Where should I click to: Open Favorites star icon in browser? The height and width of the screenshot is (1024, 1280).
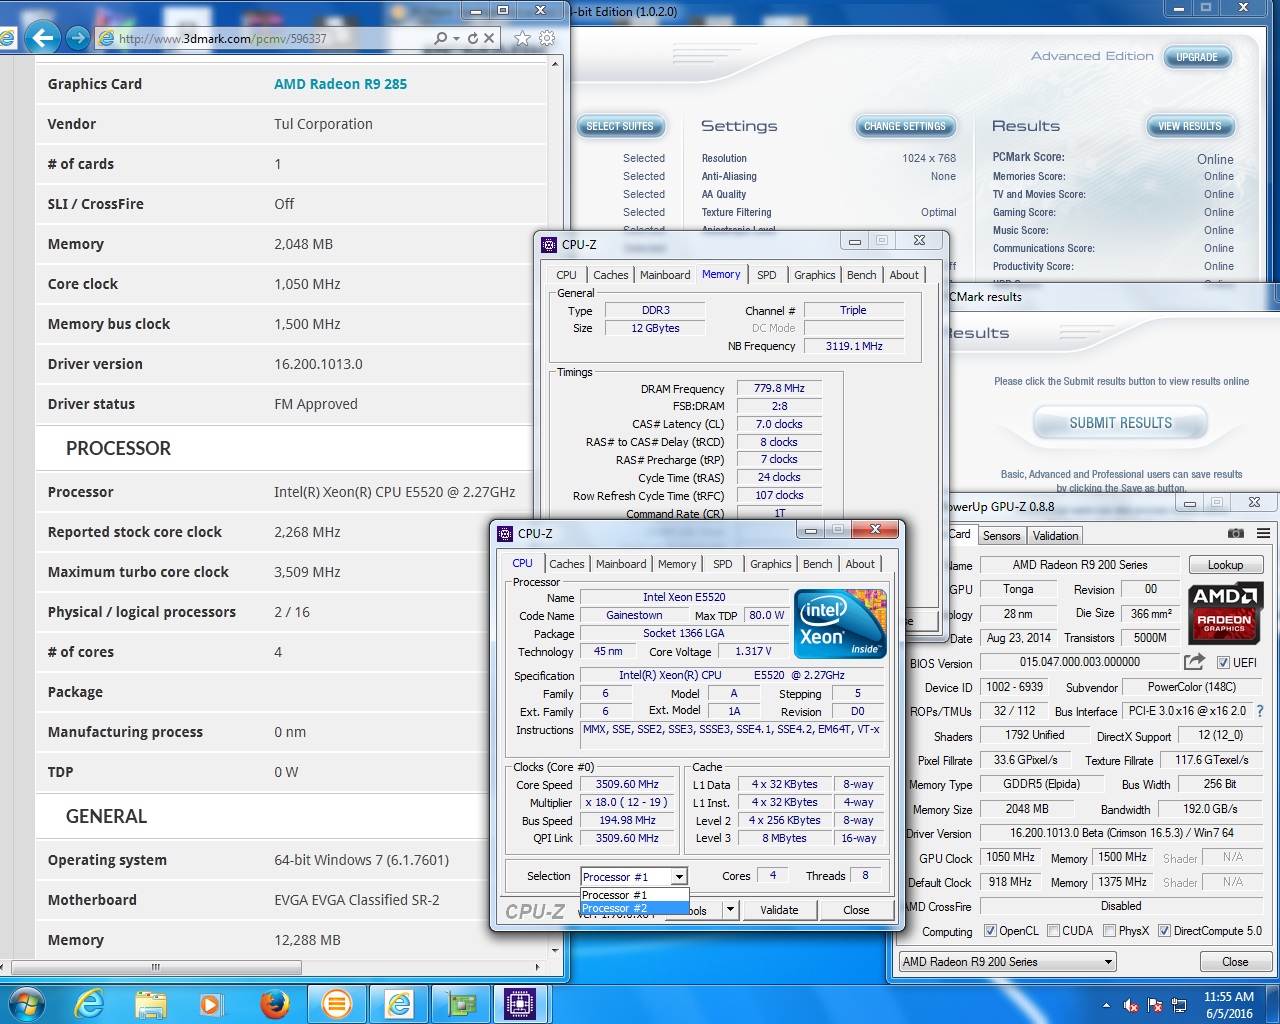tap(522, 38)
